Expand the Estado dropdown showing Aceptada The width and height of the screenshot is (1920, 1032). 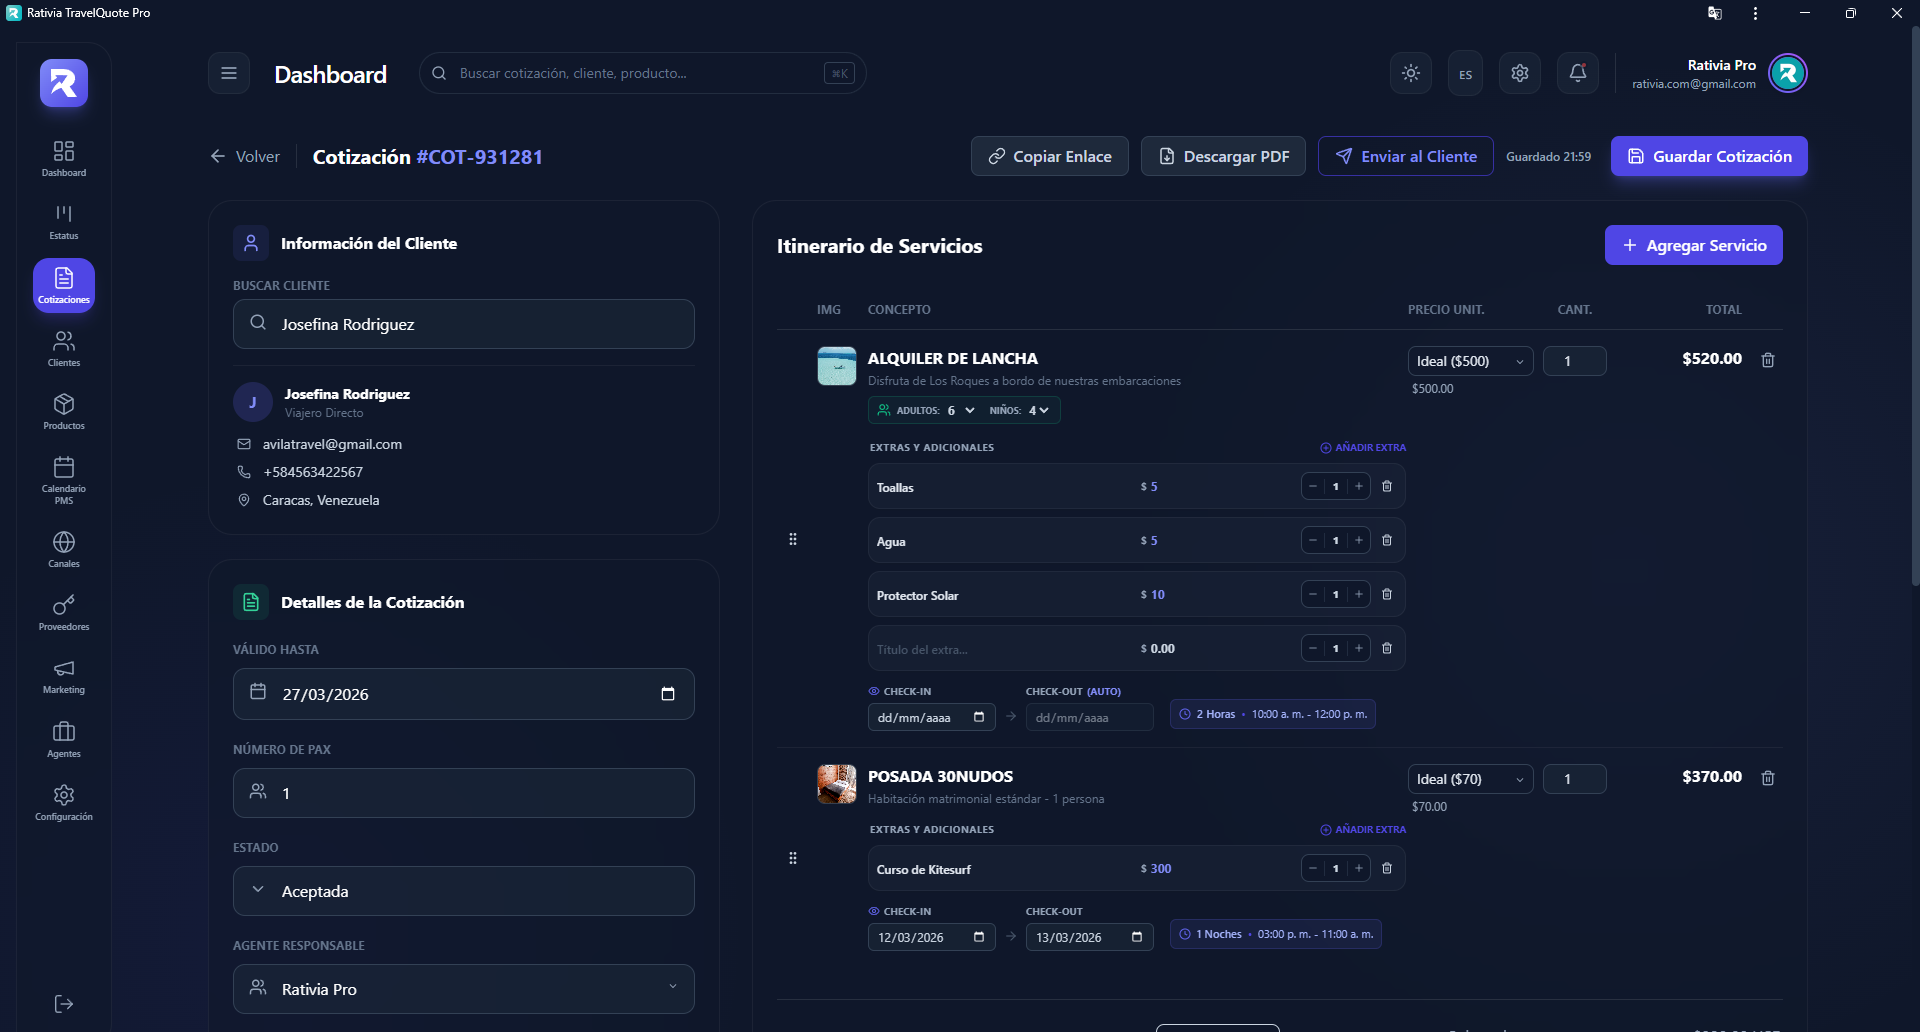click(x=464, y=891)
